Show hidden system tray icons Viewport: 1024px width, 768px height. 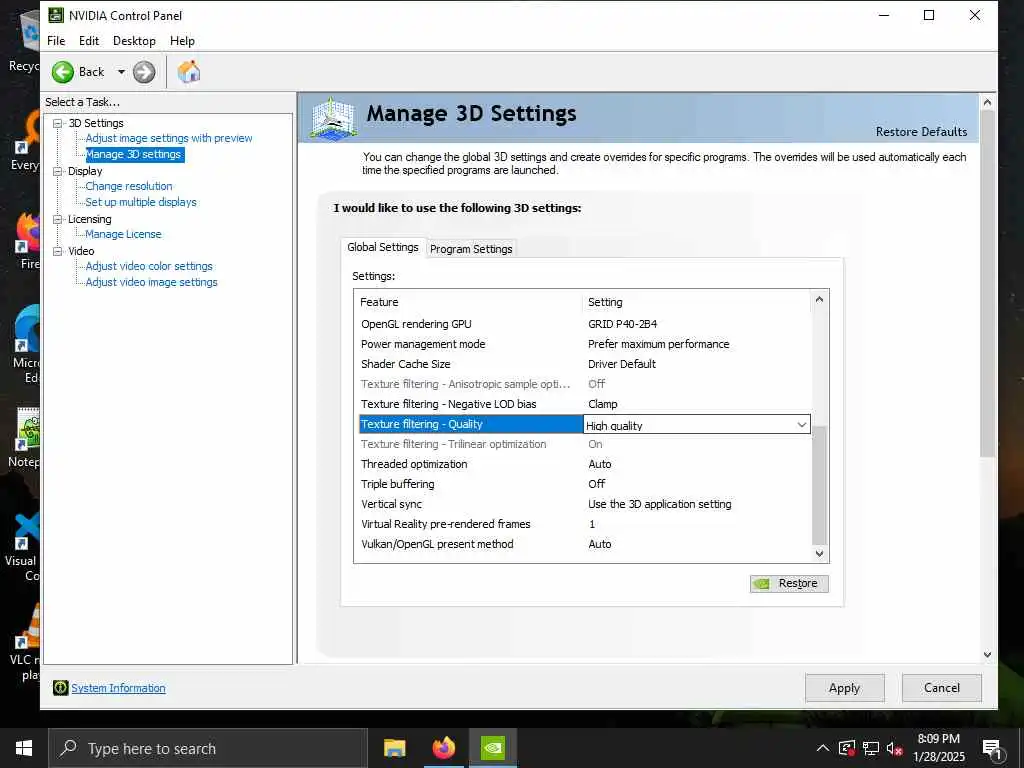[823, 748]
